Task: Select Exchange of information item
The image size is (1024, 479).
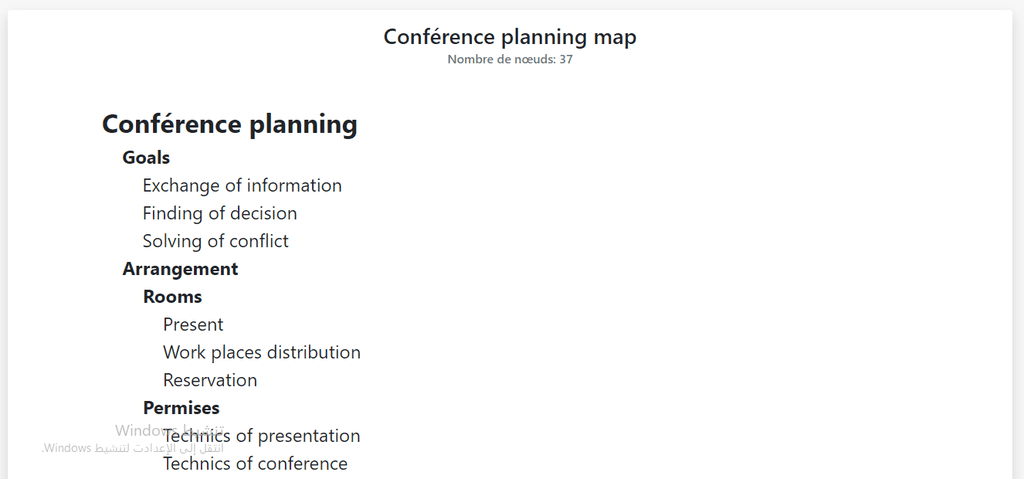Action: point(242,186)
